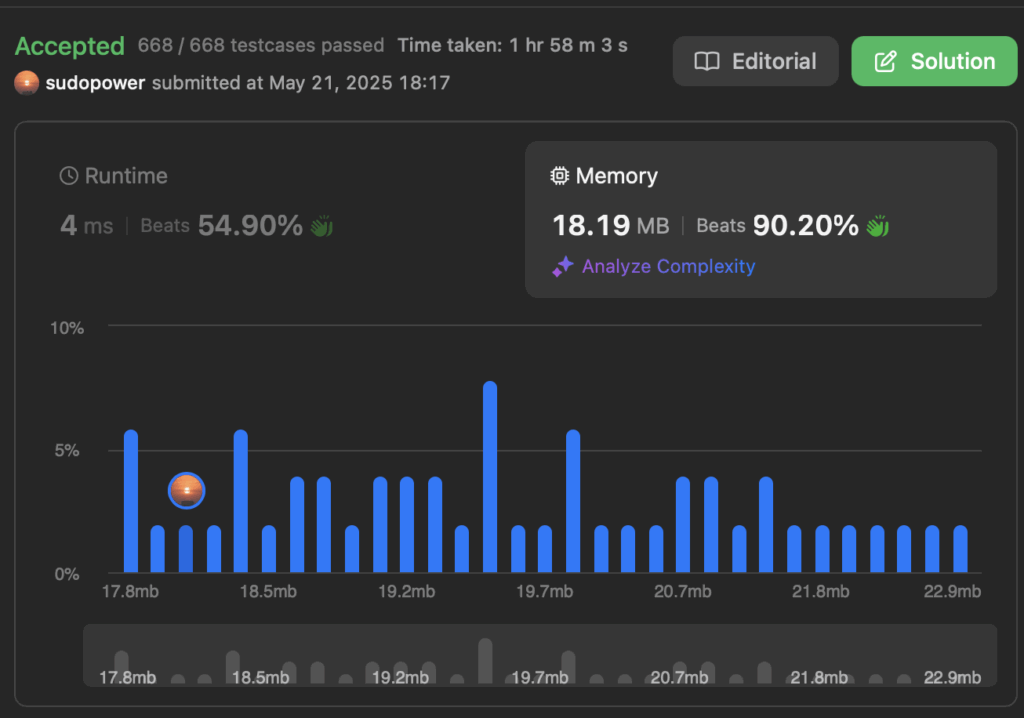Screen dimensions: 1024x718
Task: Click the sudopower avatar next to username
Action: tap(27, 83)
